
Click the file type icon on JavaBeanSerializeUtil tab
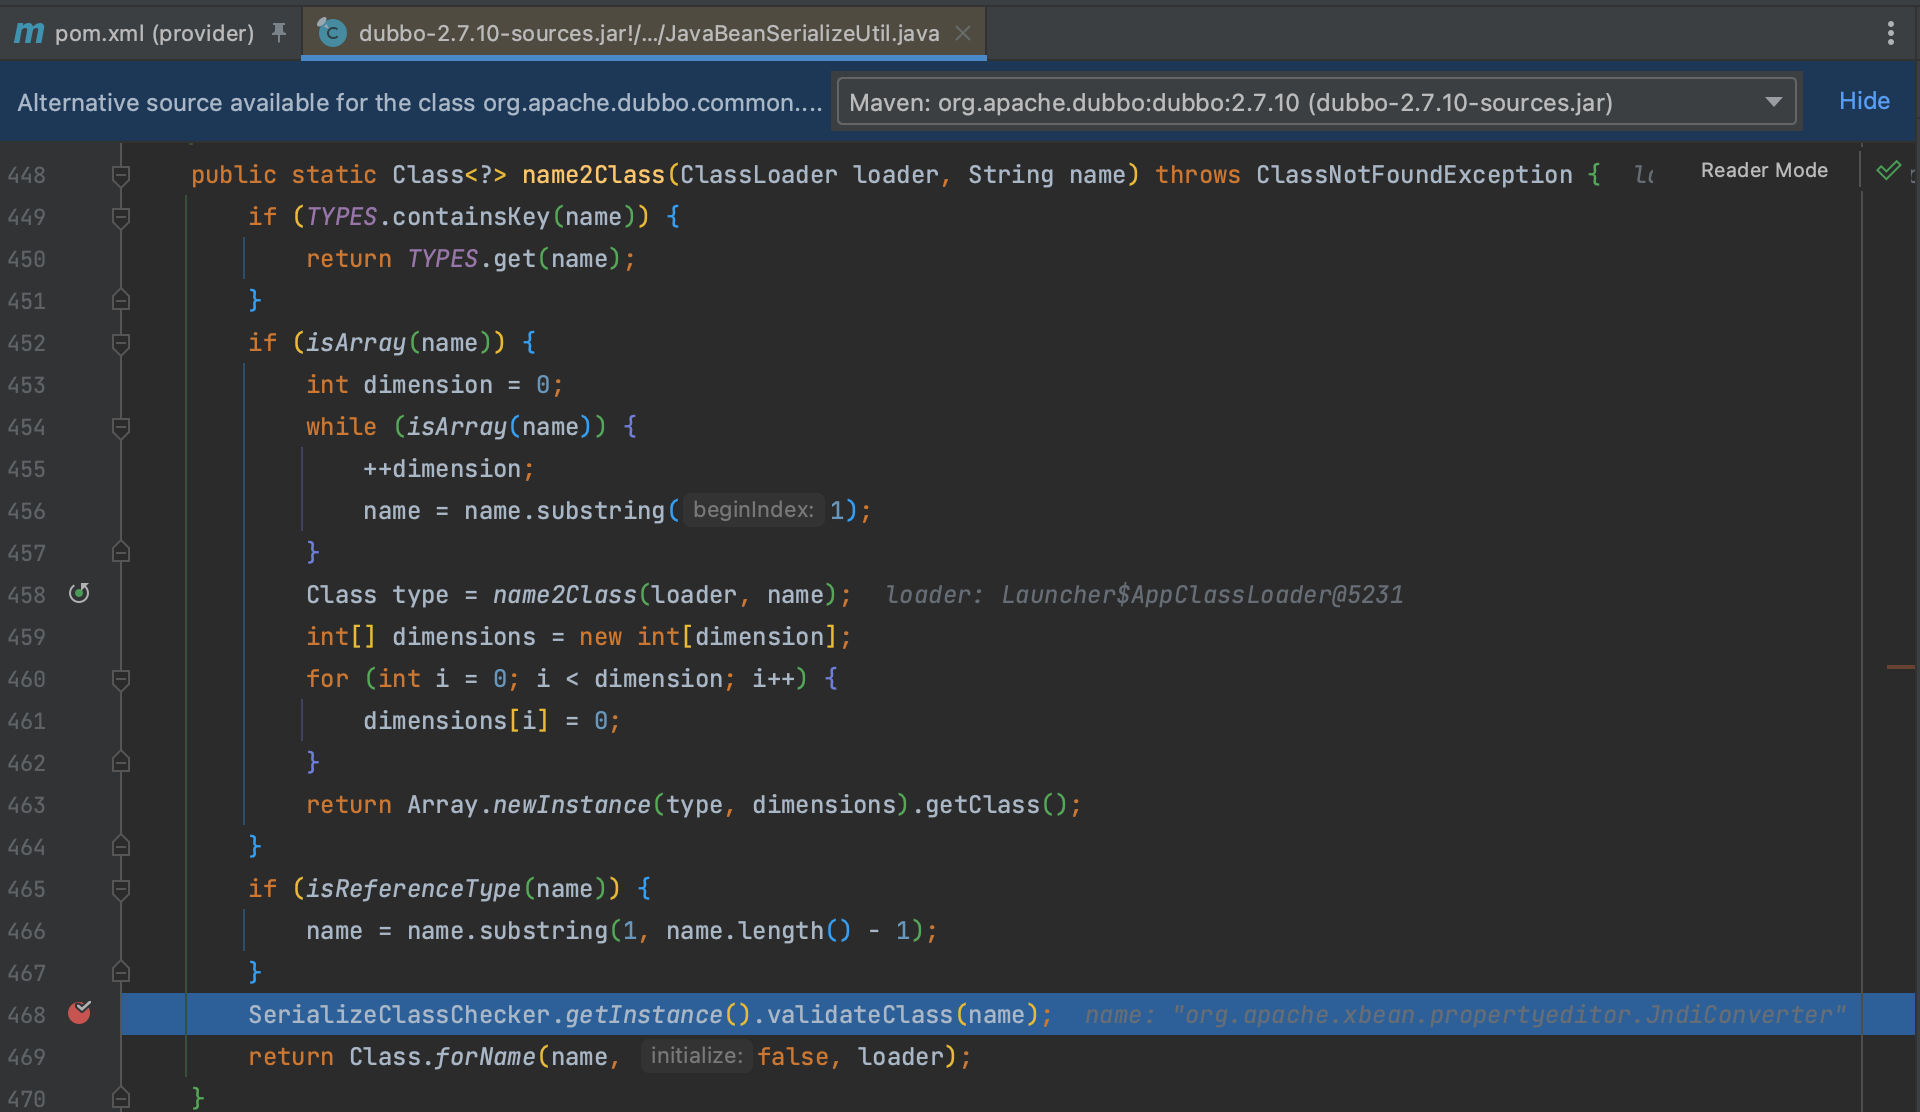[x=332, y=33]
